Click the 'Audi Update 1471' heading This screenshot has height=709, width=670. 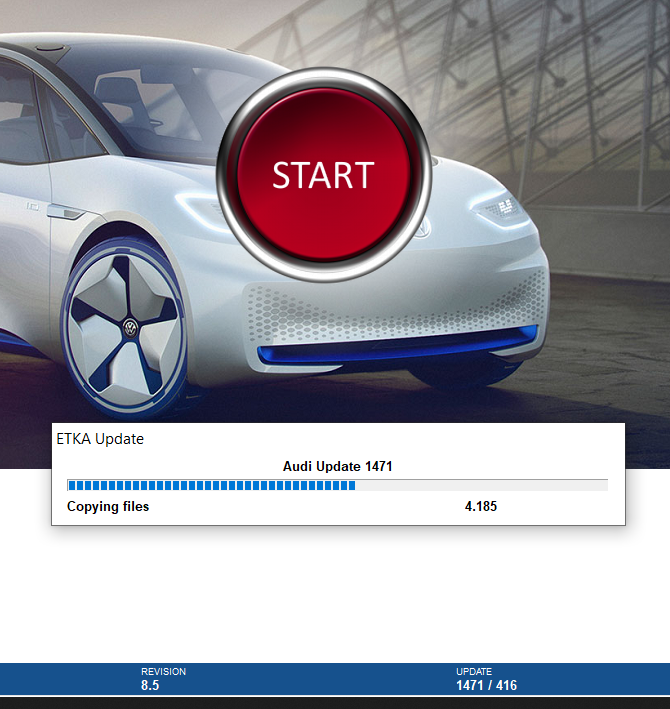337,466
